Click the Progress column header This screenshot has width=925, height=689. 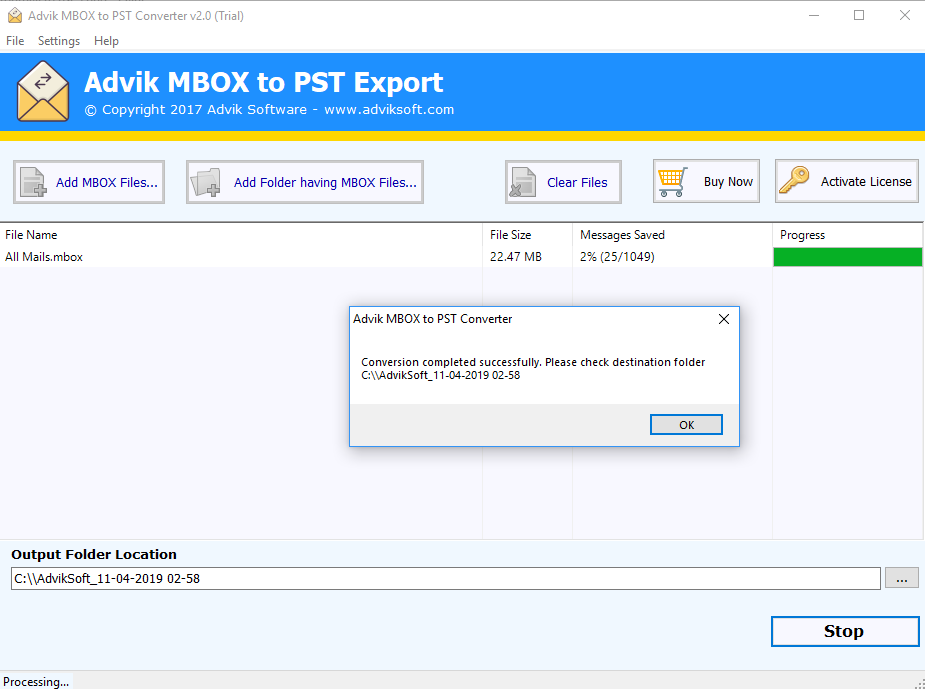click(848, 235)
